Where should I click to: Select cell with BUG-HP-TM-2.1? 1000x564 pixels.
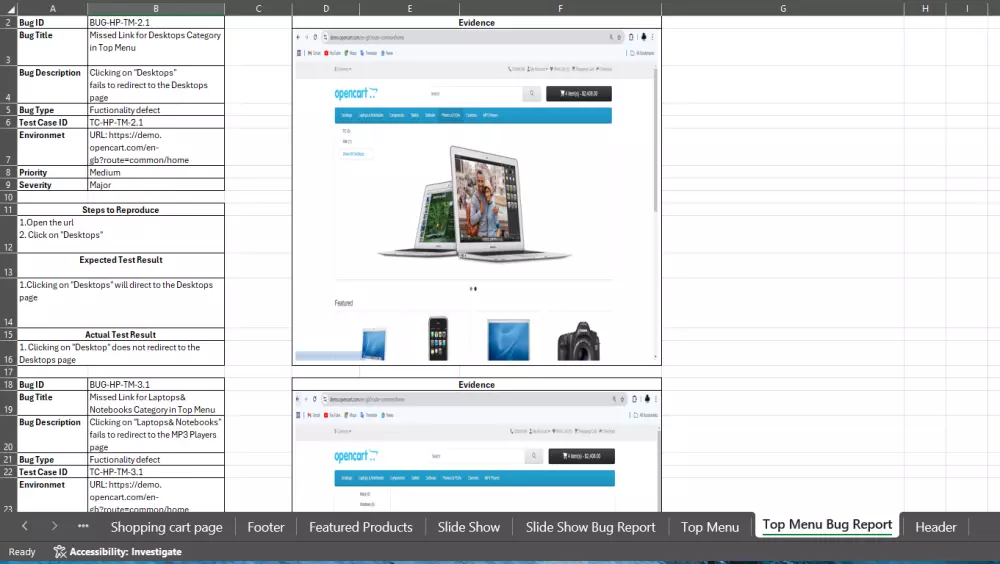156,22
